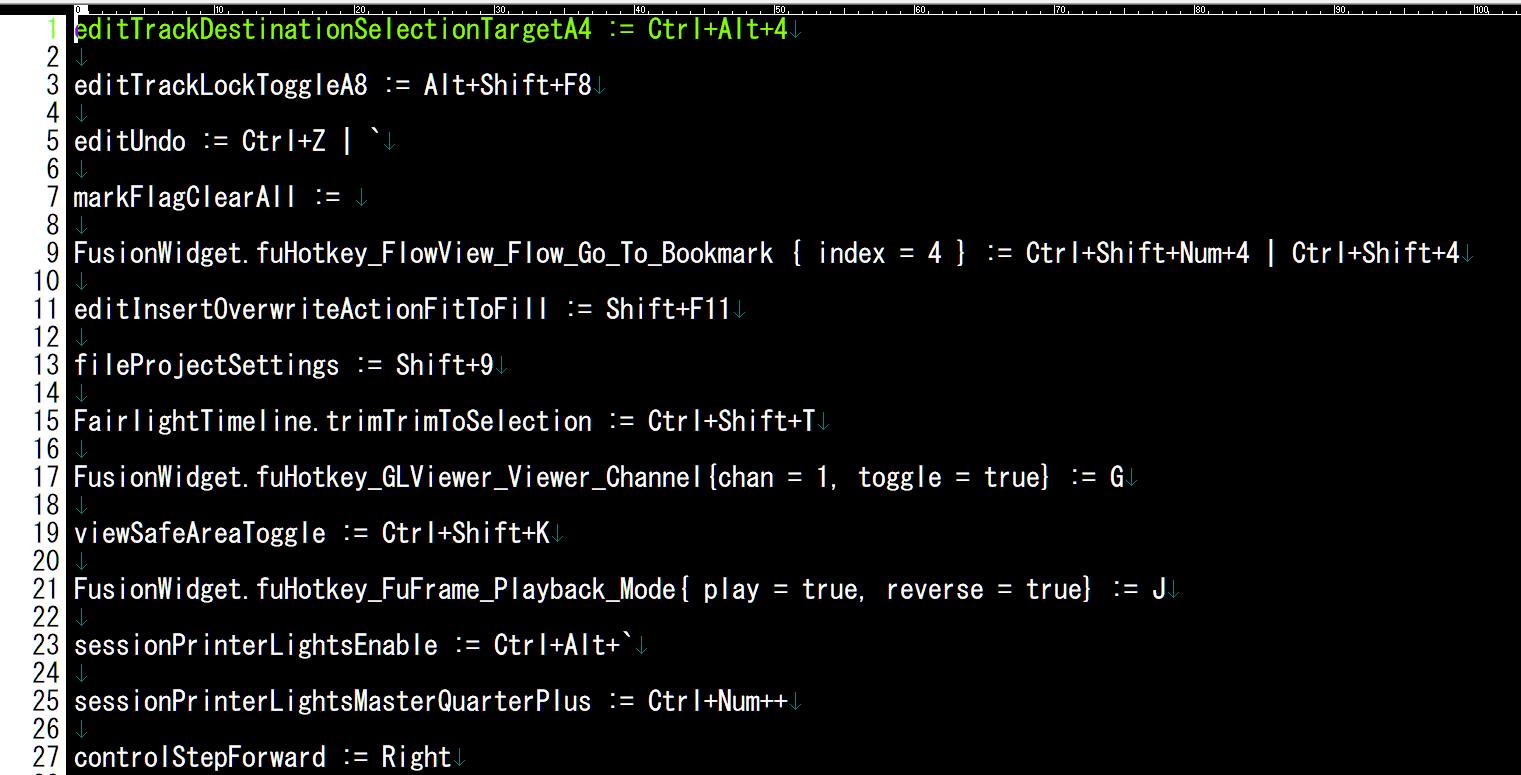Click the editUndo identifier
Viewport: 1521px width, 775px height.
[x=130, y=141]
